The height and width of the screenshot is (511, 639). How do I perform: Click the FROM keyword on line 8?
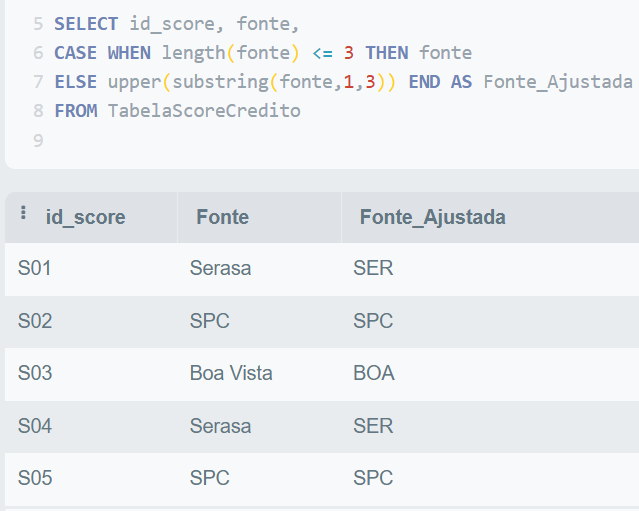click(76, 111)
